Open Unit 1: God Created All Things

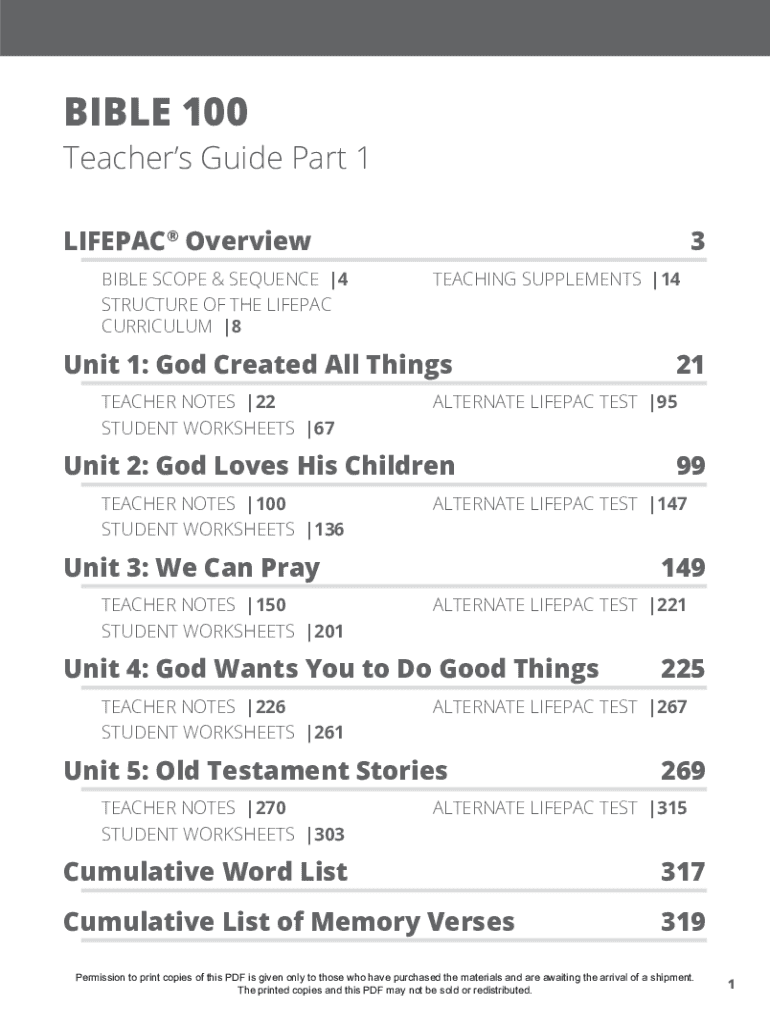(x=257, y=365)
